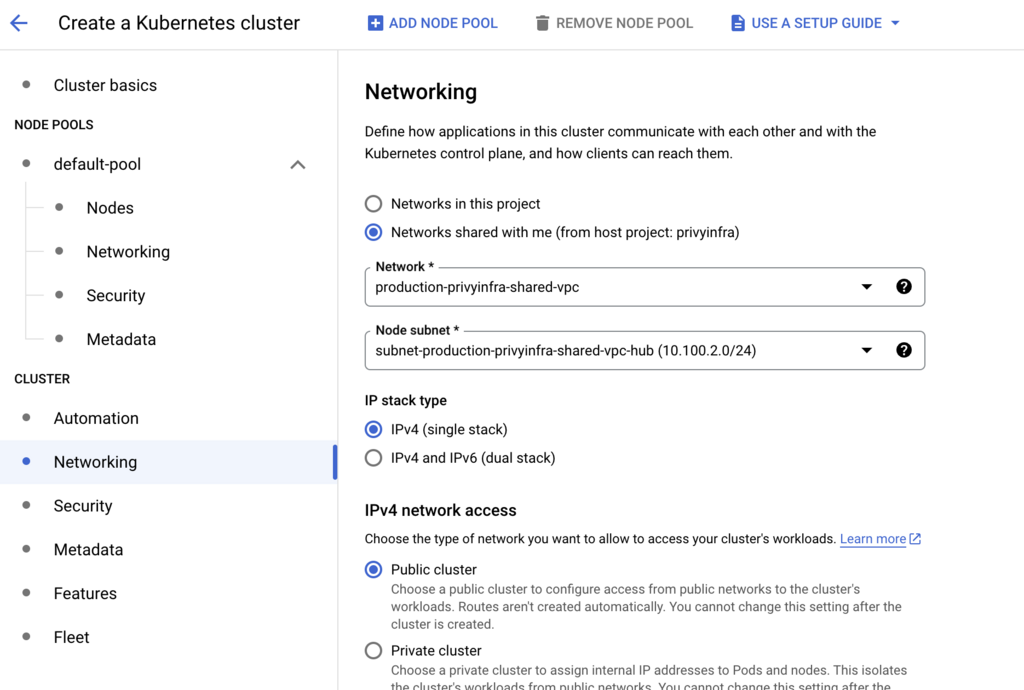Select the Add Node Pool icon
This screenshot has height=690, width=1024.
374,22
